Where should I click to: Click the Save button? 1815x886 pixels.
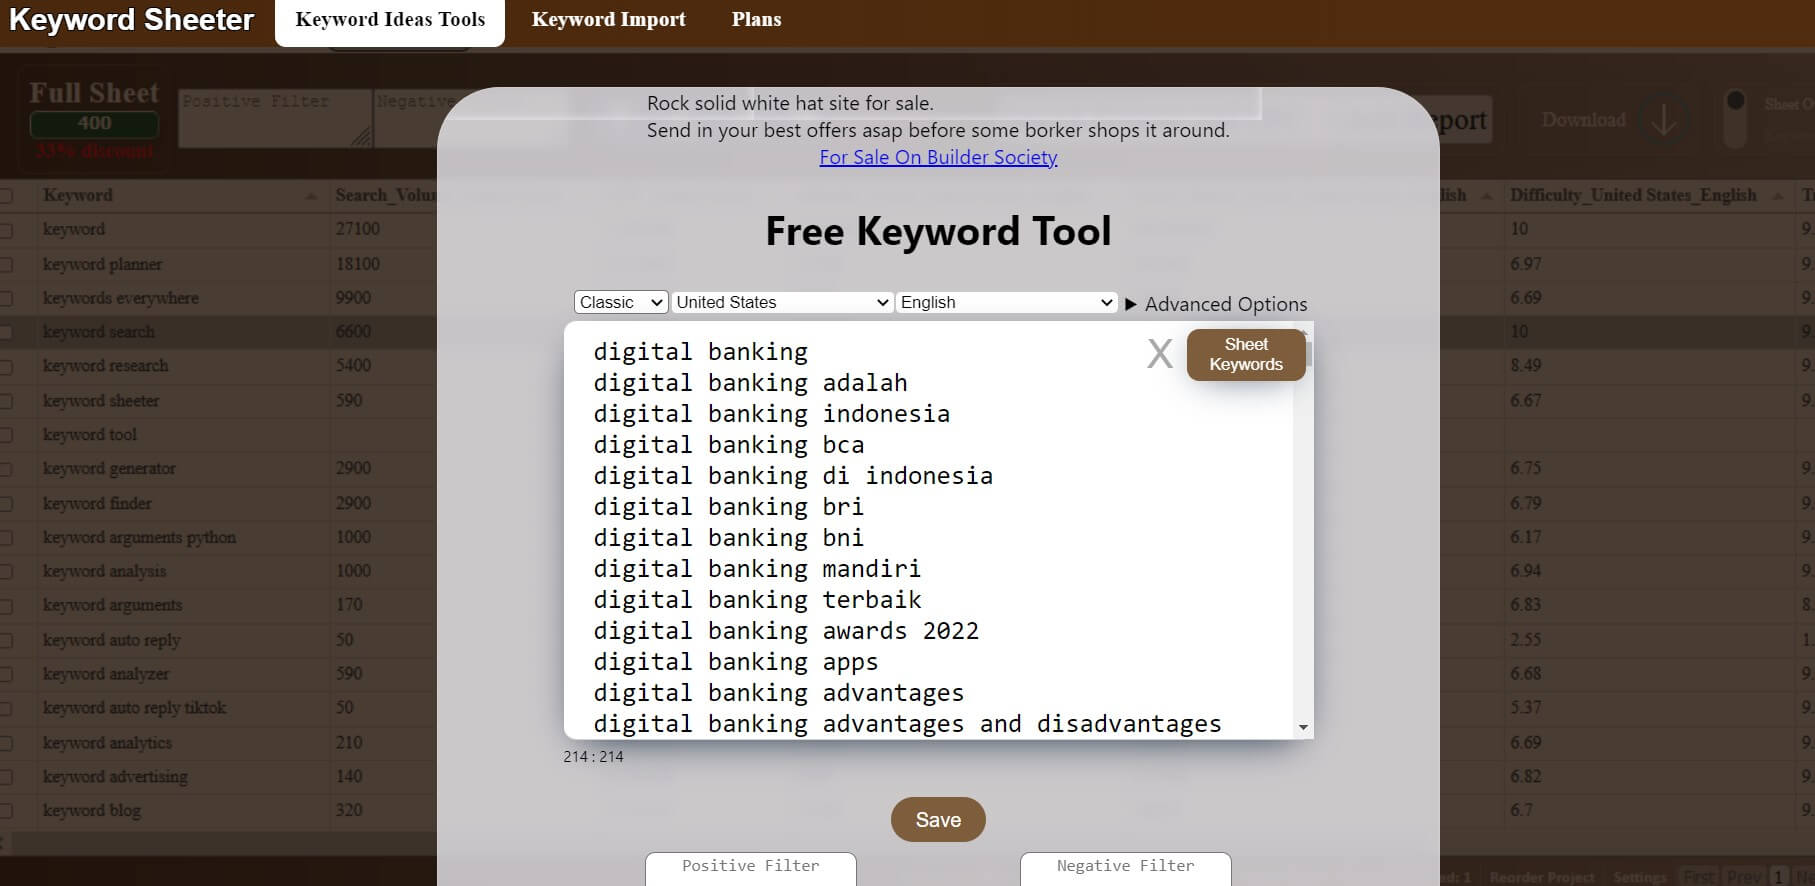coord(938,820)
